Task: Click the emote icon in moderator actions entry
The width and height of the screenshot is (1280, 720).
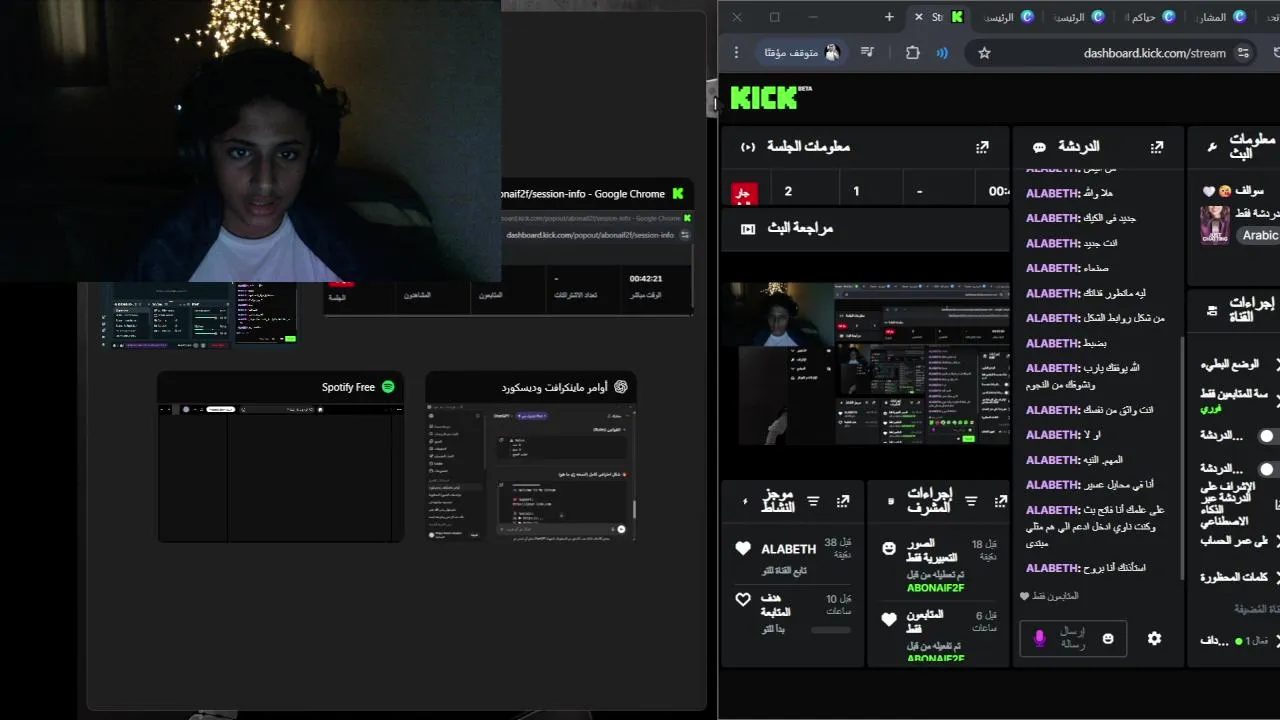Action: coord(889,548)
